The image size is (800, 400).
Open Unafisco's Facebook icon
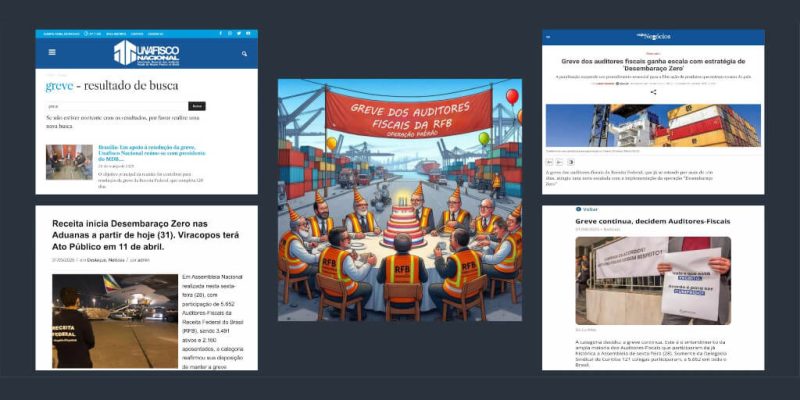click(x=220, y=33)
